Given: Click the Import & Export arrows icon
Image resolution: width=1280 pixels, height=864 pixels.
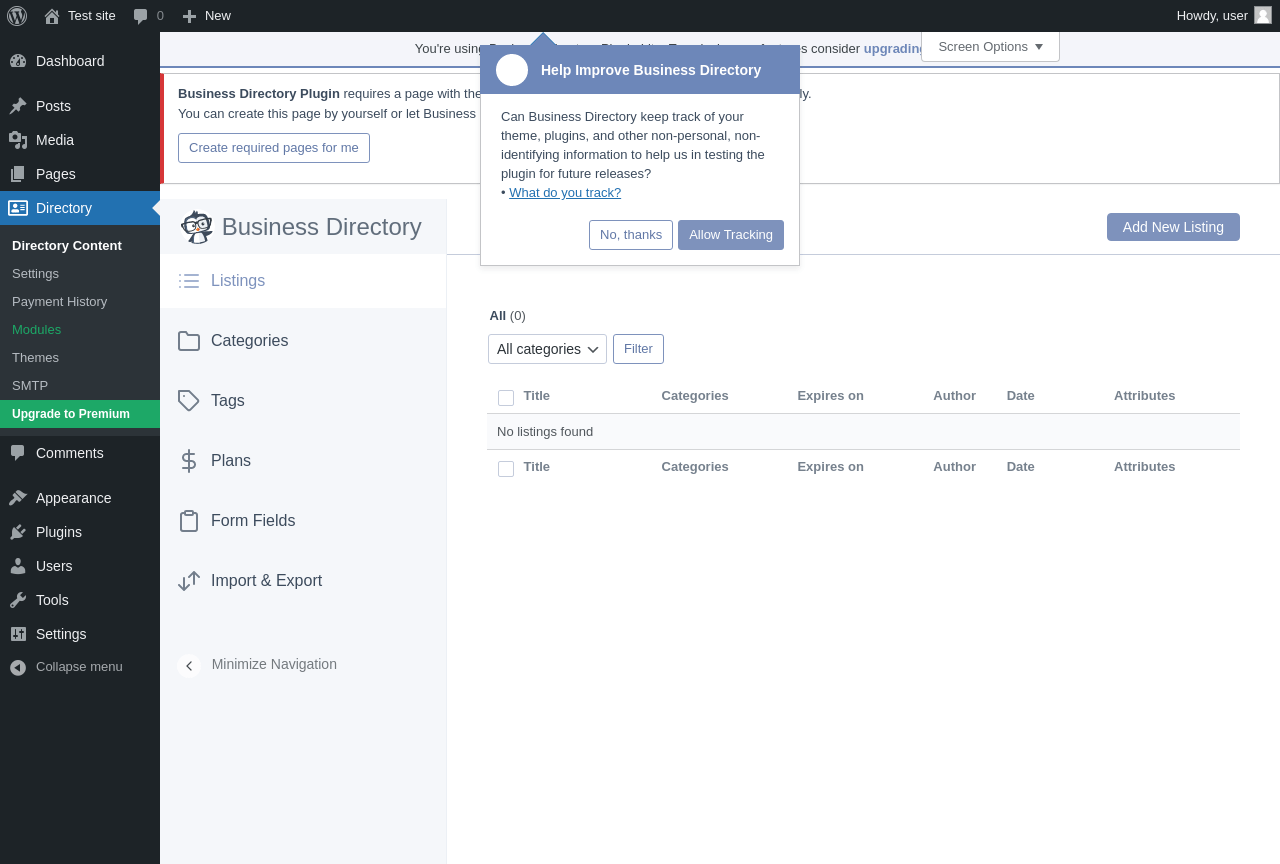Looking at the screenshot, I should coord(189,581).
